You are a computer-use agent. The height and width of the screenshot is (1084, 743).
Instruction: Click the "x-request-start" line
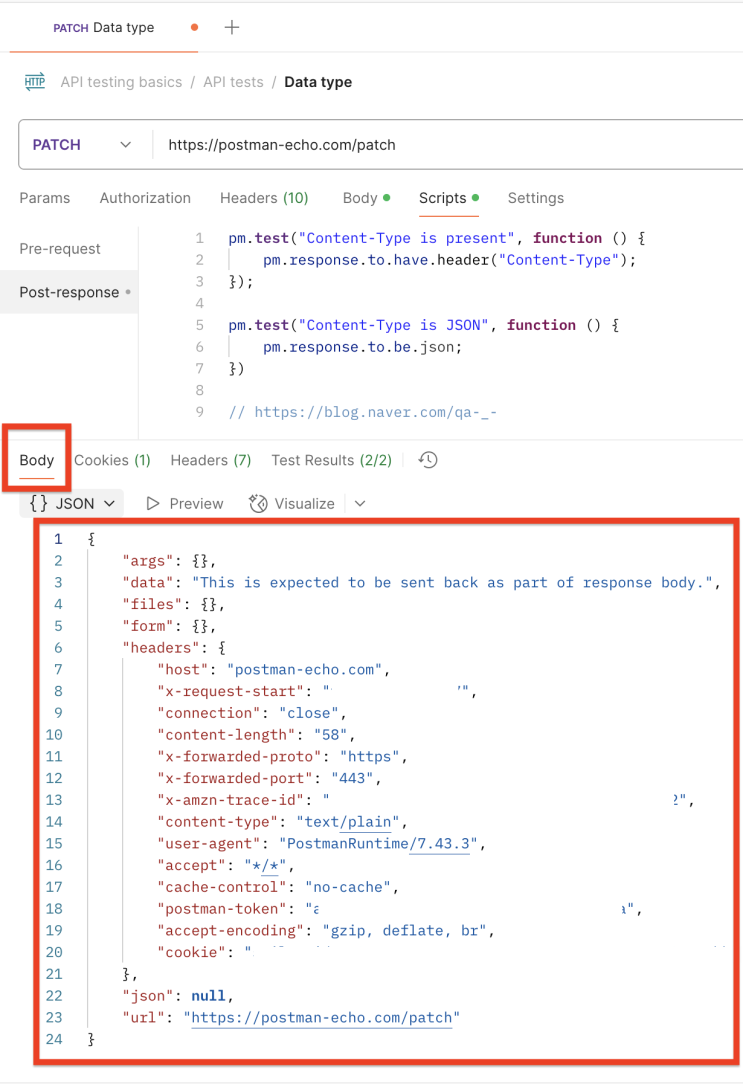click(x=317, y=691)
